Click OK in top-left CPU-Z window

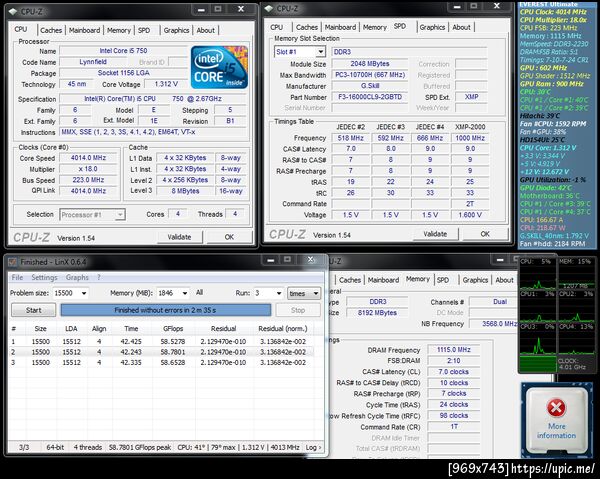pos(229,237)
